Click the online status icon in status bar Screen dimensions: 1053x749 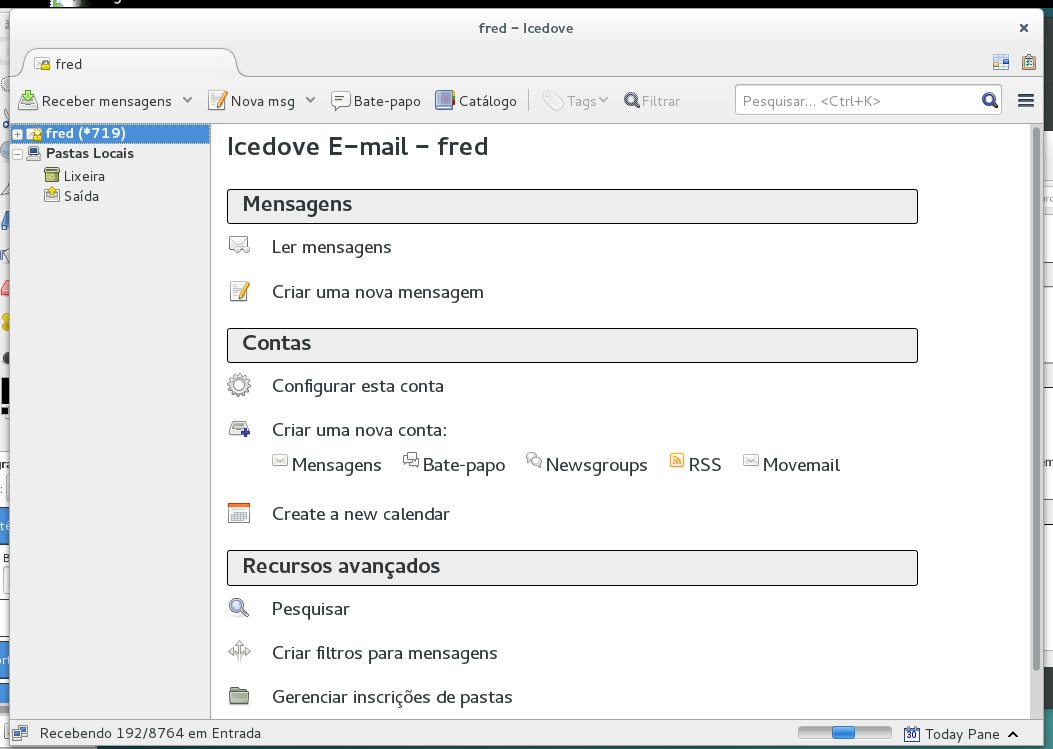tap(19, 733)
